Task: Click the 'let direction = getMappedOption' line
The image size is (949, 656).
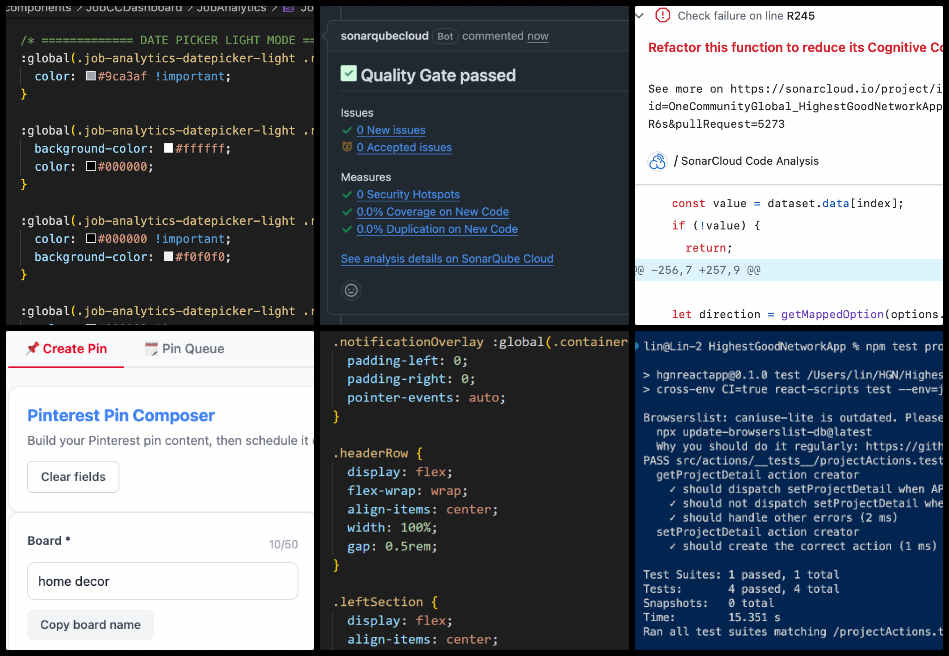Action: point(807,314)
